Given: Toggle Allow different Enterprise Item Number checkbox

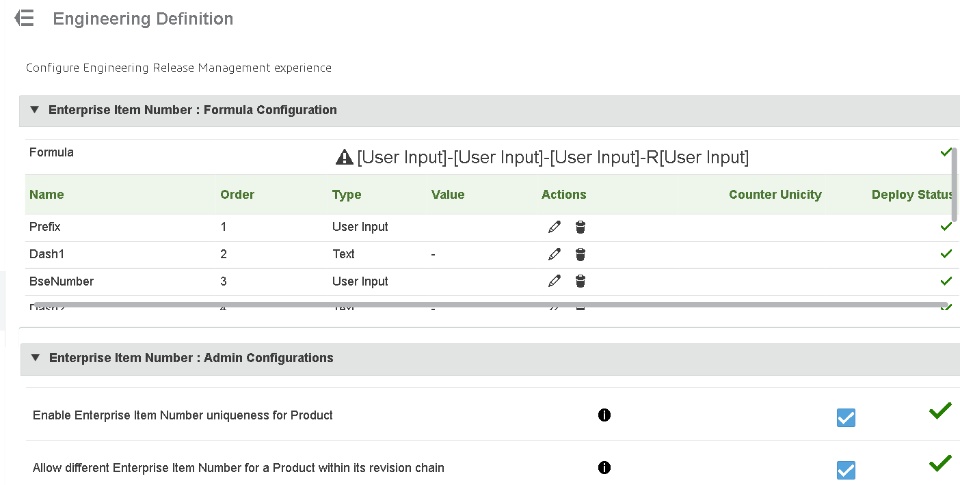Looking at the screenshot, I should pyautogui.click(x=846, y=469).
